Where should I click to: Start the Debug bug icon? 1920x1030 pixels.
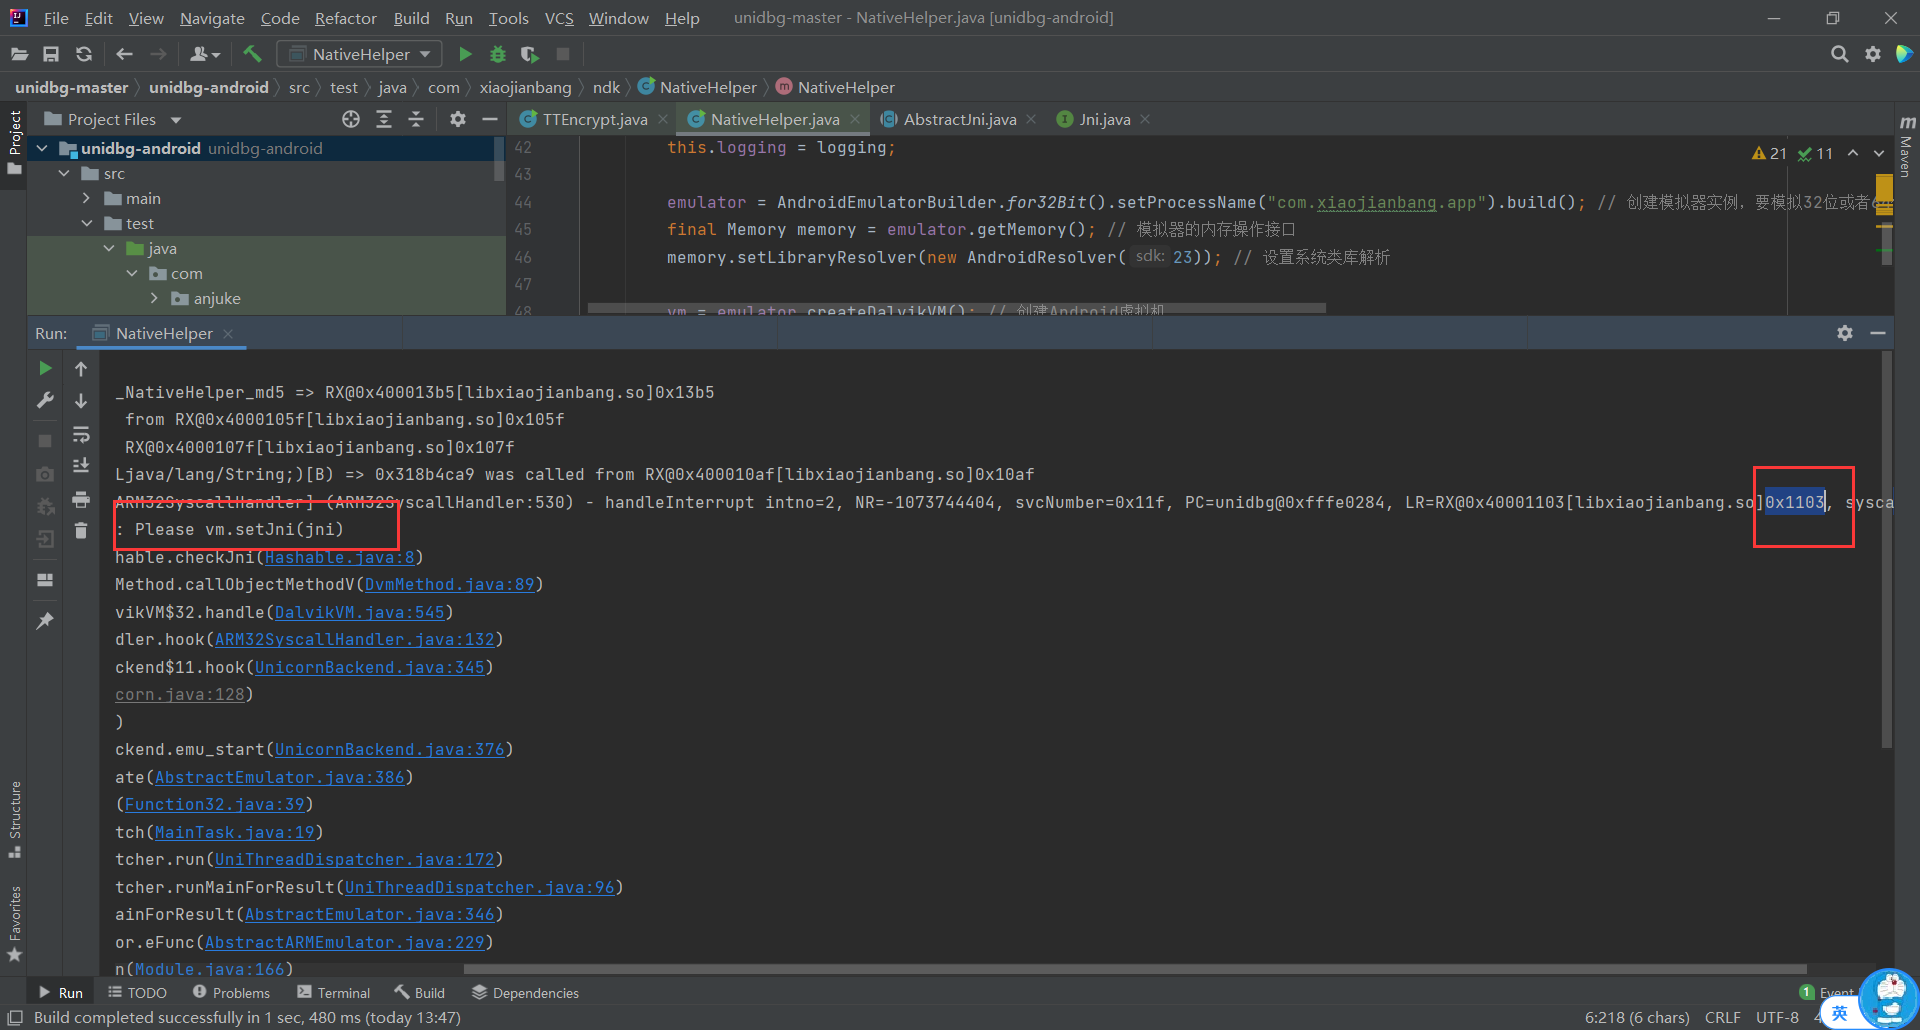497,54
